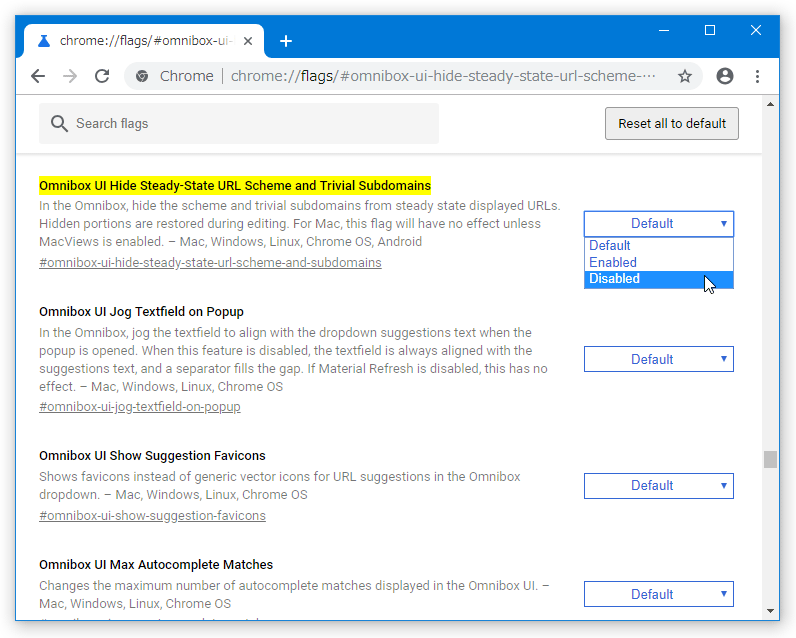
Task: Go back with the back arrow
Action: [x=38, y=76]
